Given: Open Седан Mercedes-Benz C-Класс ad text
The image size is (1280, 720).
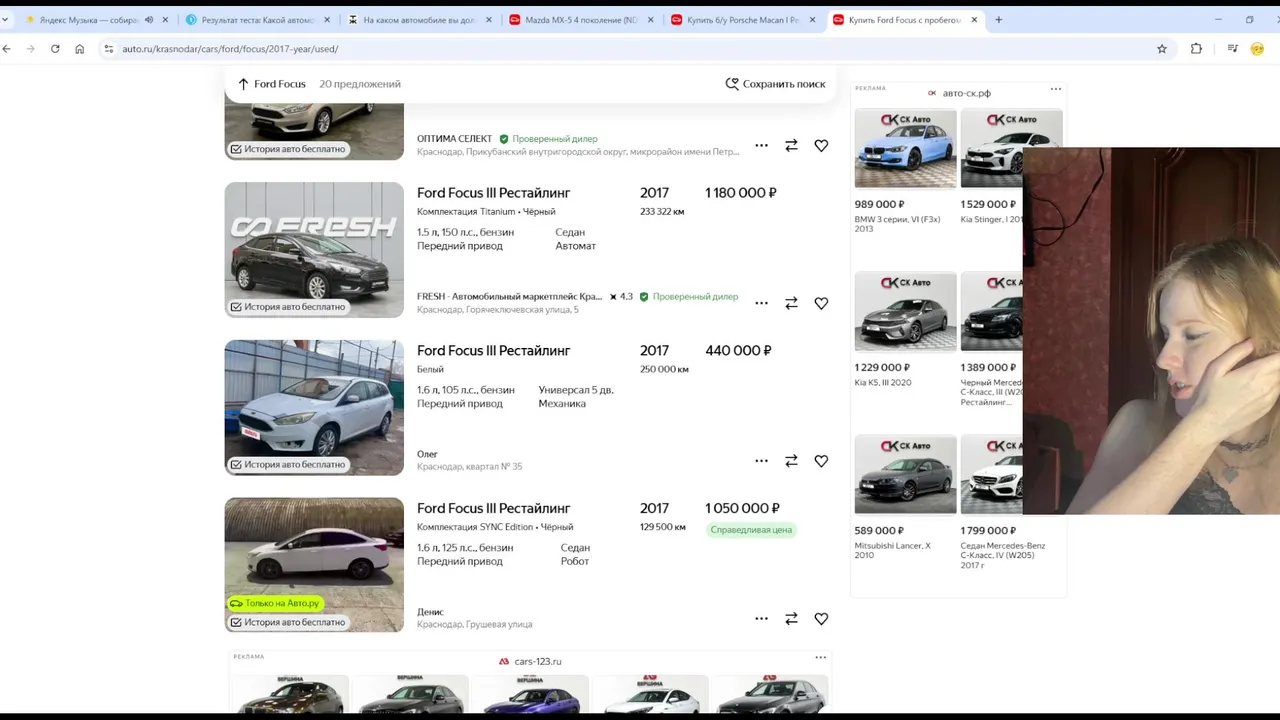Looking at the screenshot, I should coord(1003,555).
